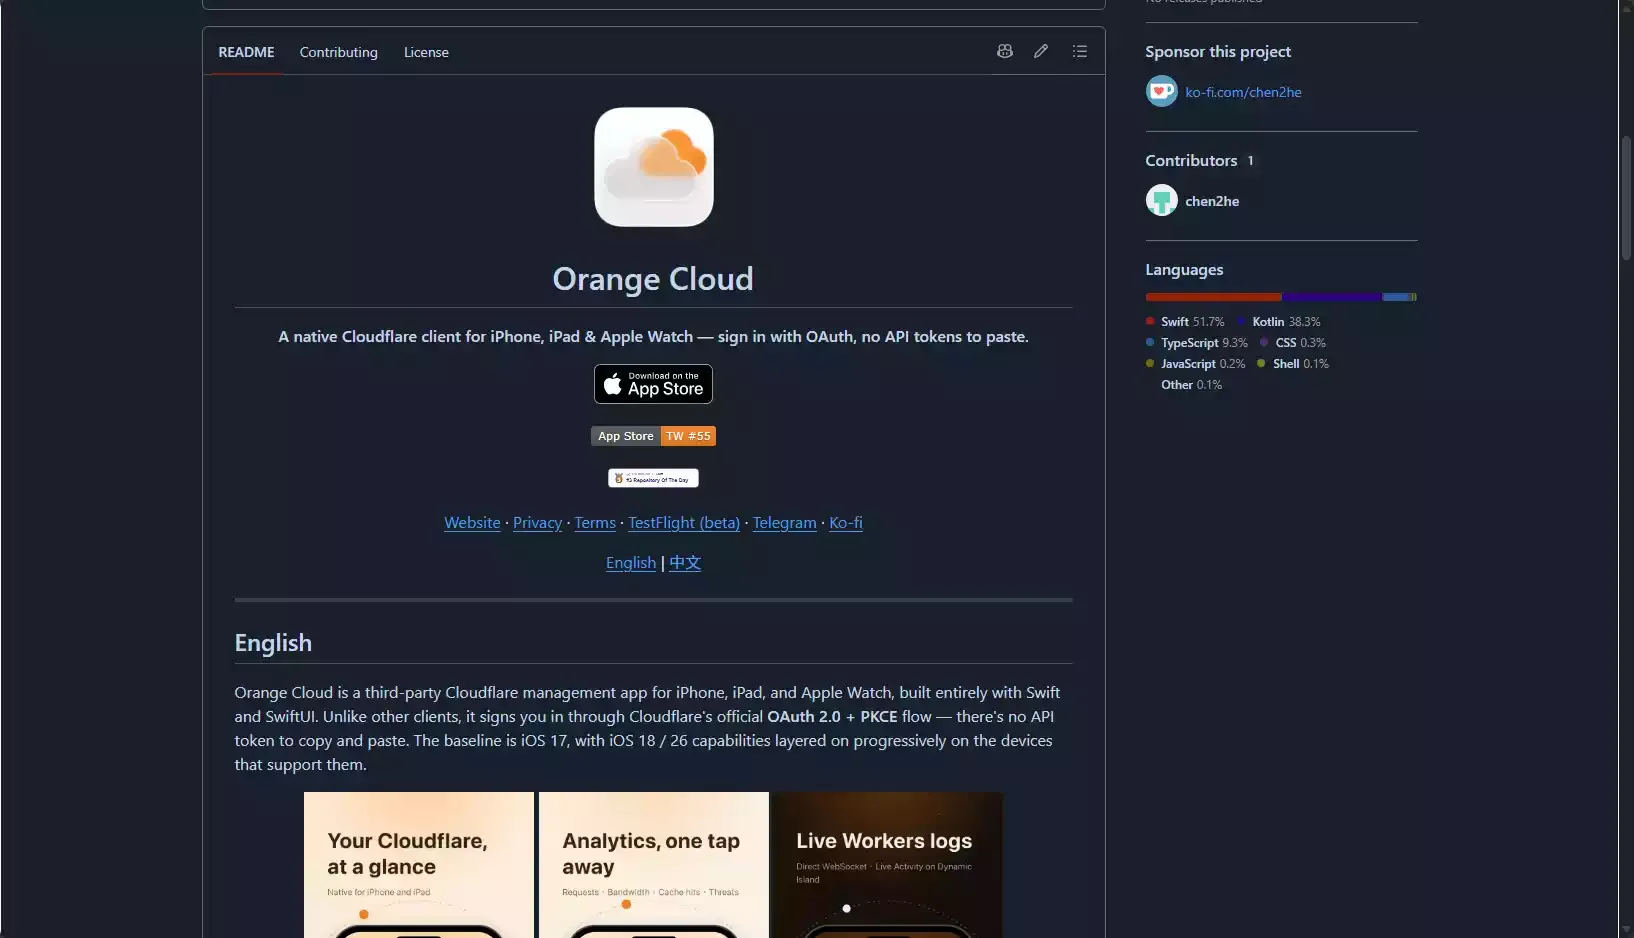Jump to the English section link
This screenshot has width=1634, height=938.
(x=631, y=562)
